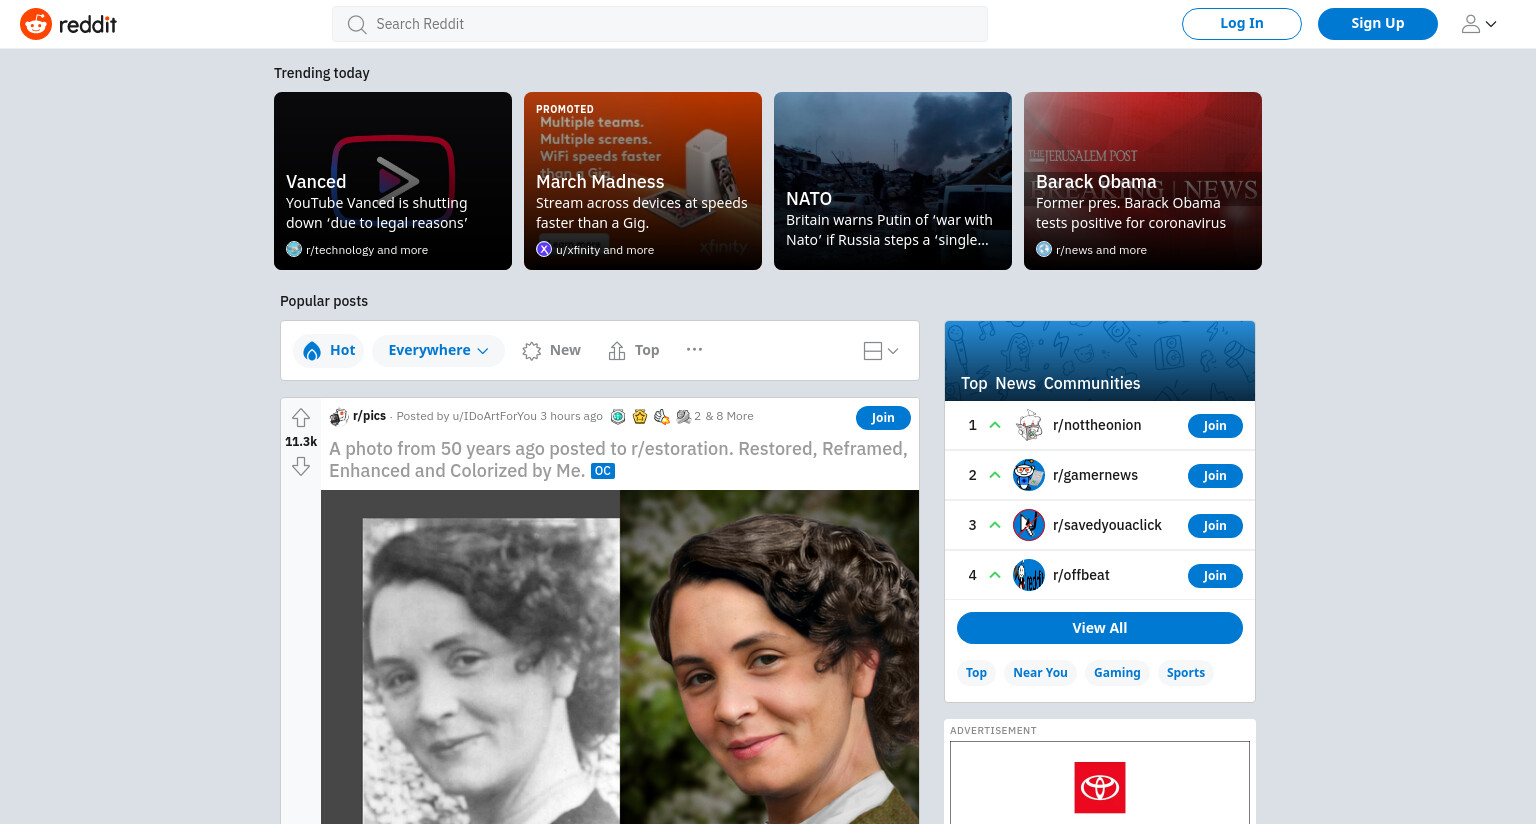The width and height of the screenshot is (1536, 824).
Task: Join r/offbeat community
Action: pos(1215,576)
